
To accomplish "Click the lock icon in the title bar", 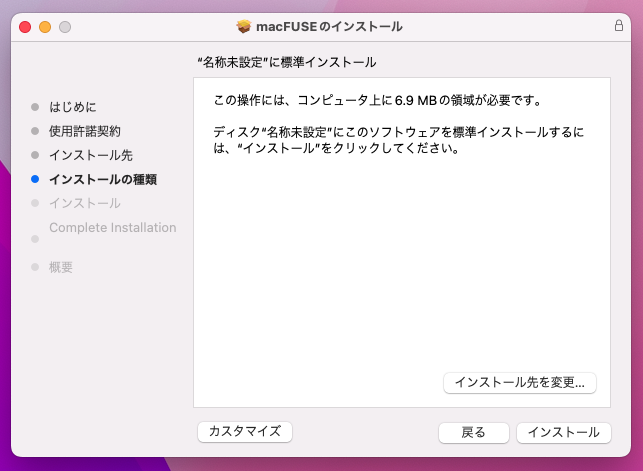I will point(617,25).
